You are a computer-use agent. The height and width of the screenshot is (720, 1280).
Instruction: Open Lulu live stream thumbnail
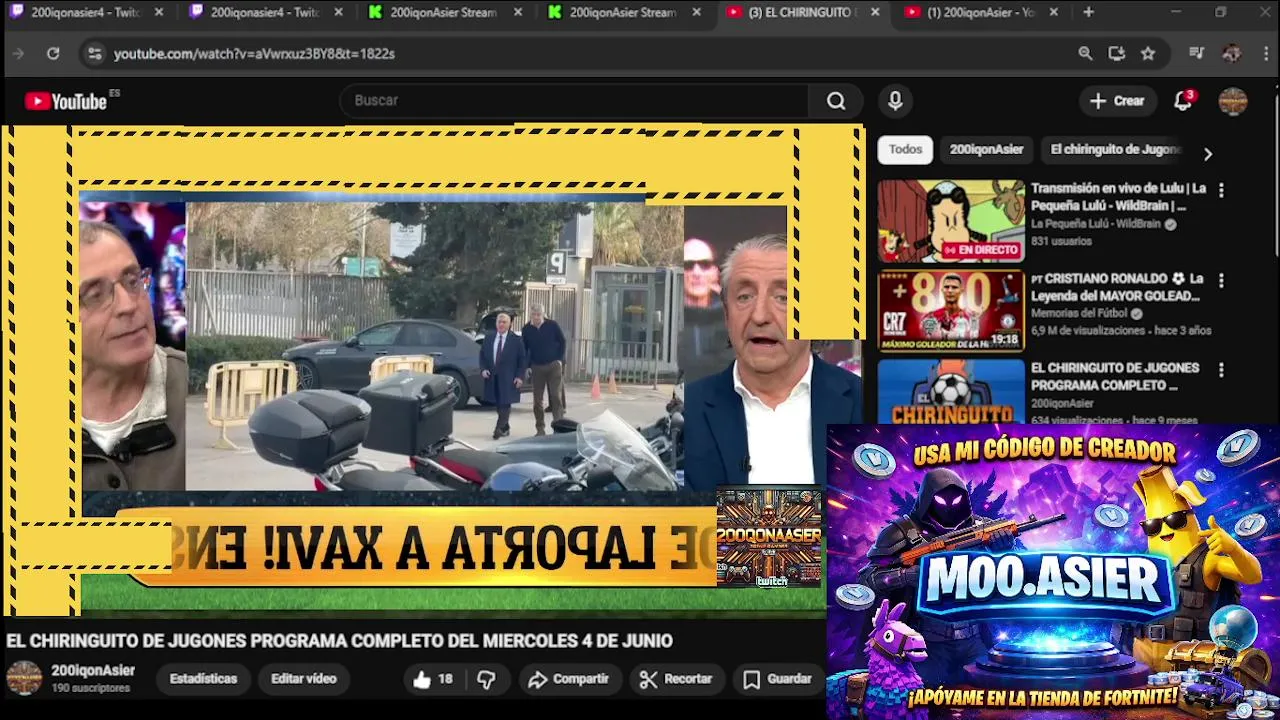pyautogui.click(x=951, y=221)
